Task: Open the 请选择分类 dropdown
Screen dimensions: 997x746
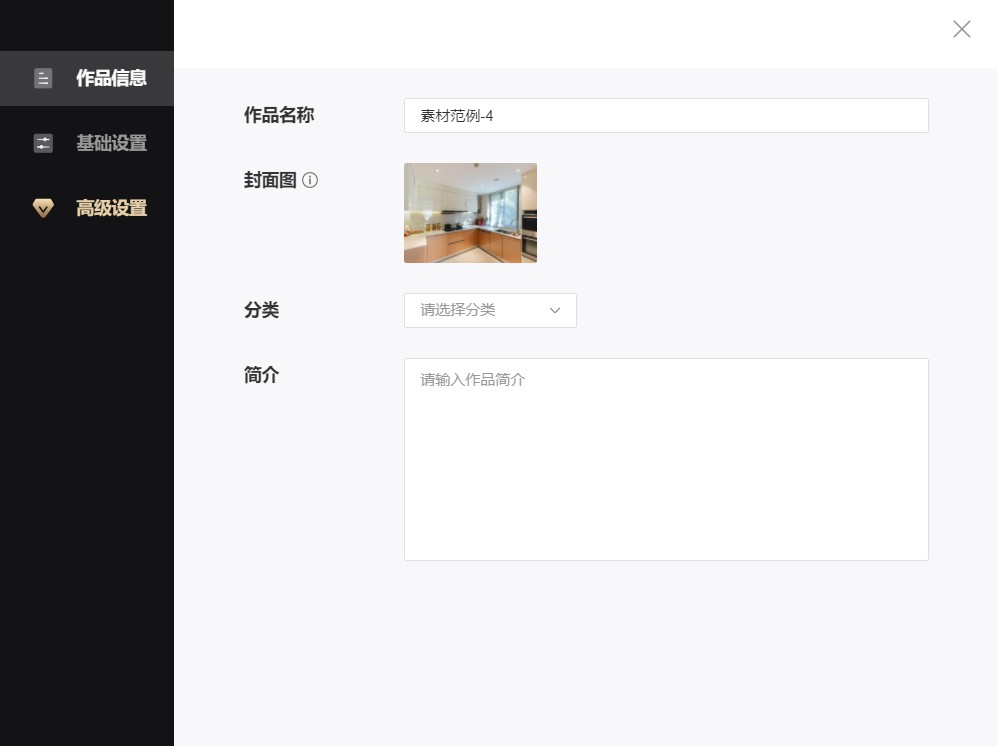Action: click(x=490, y=310)
